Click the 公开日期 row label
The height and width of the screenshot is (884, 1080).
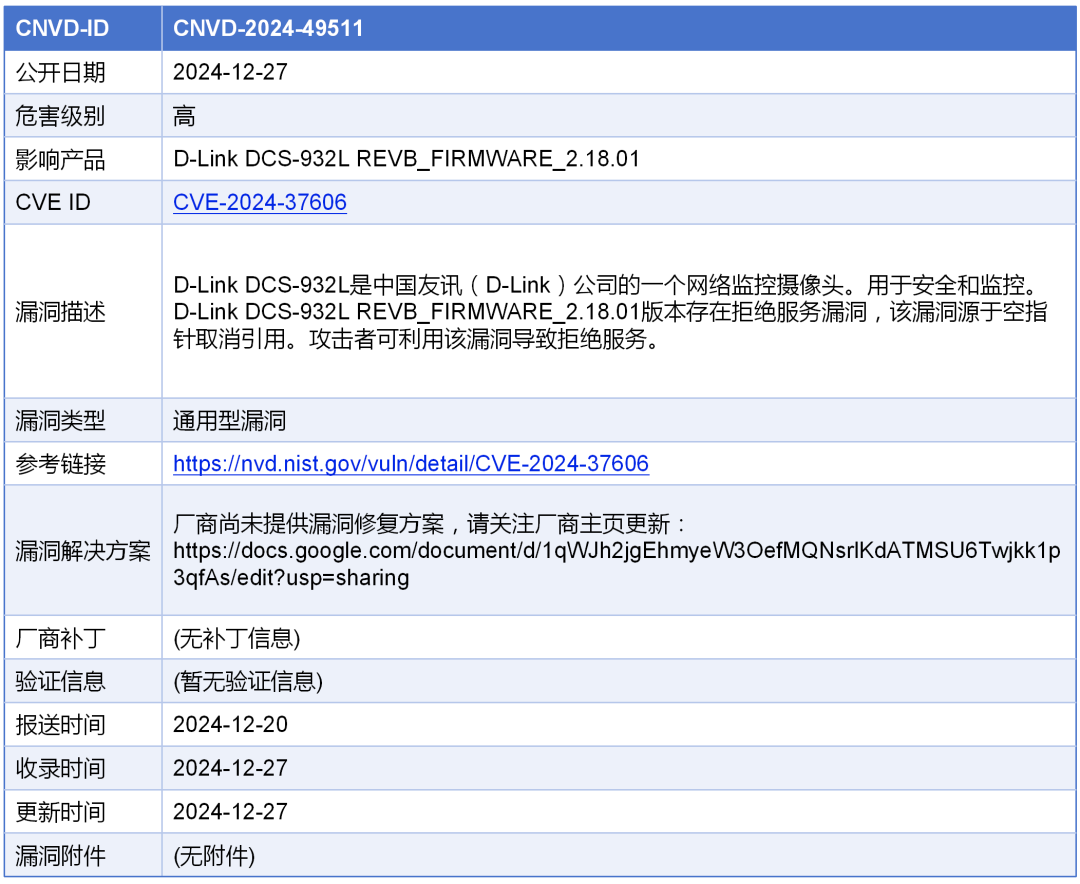[61, 72]
